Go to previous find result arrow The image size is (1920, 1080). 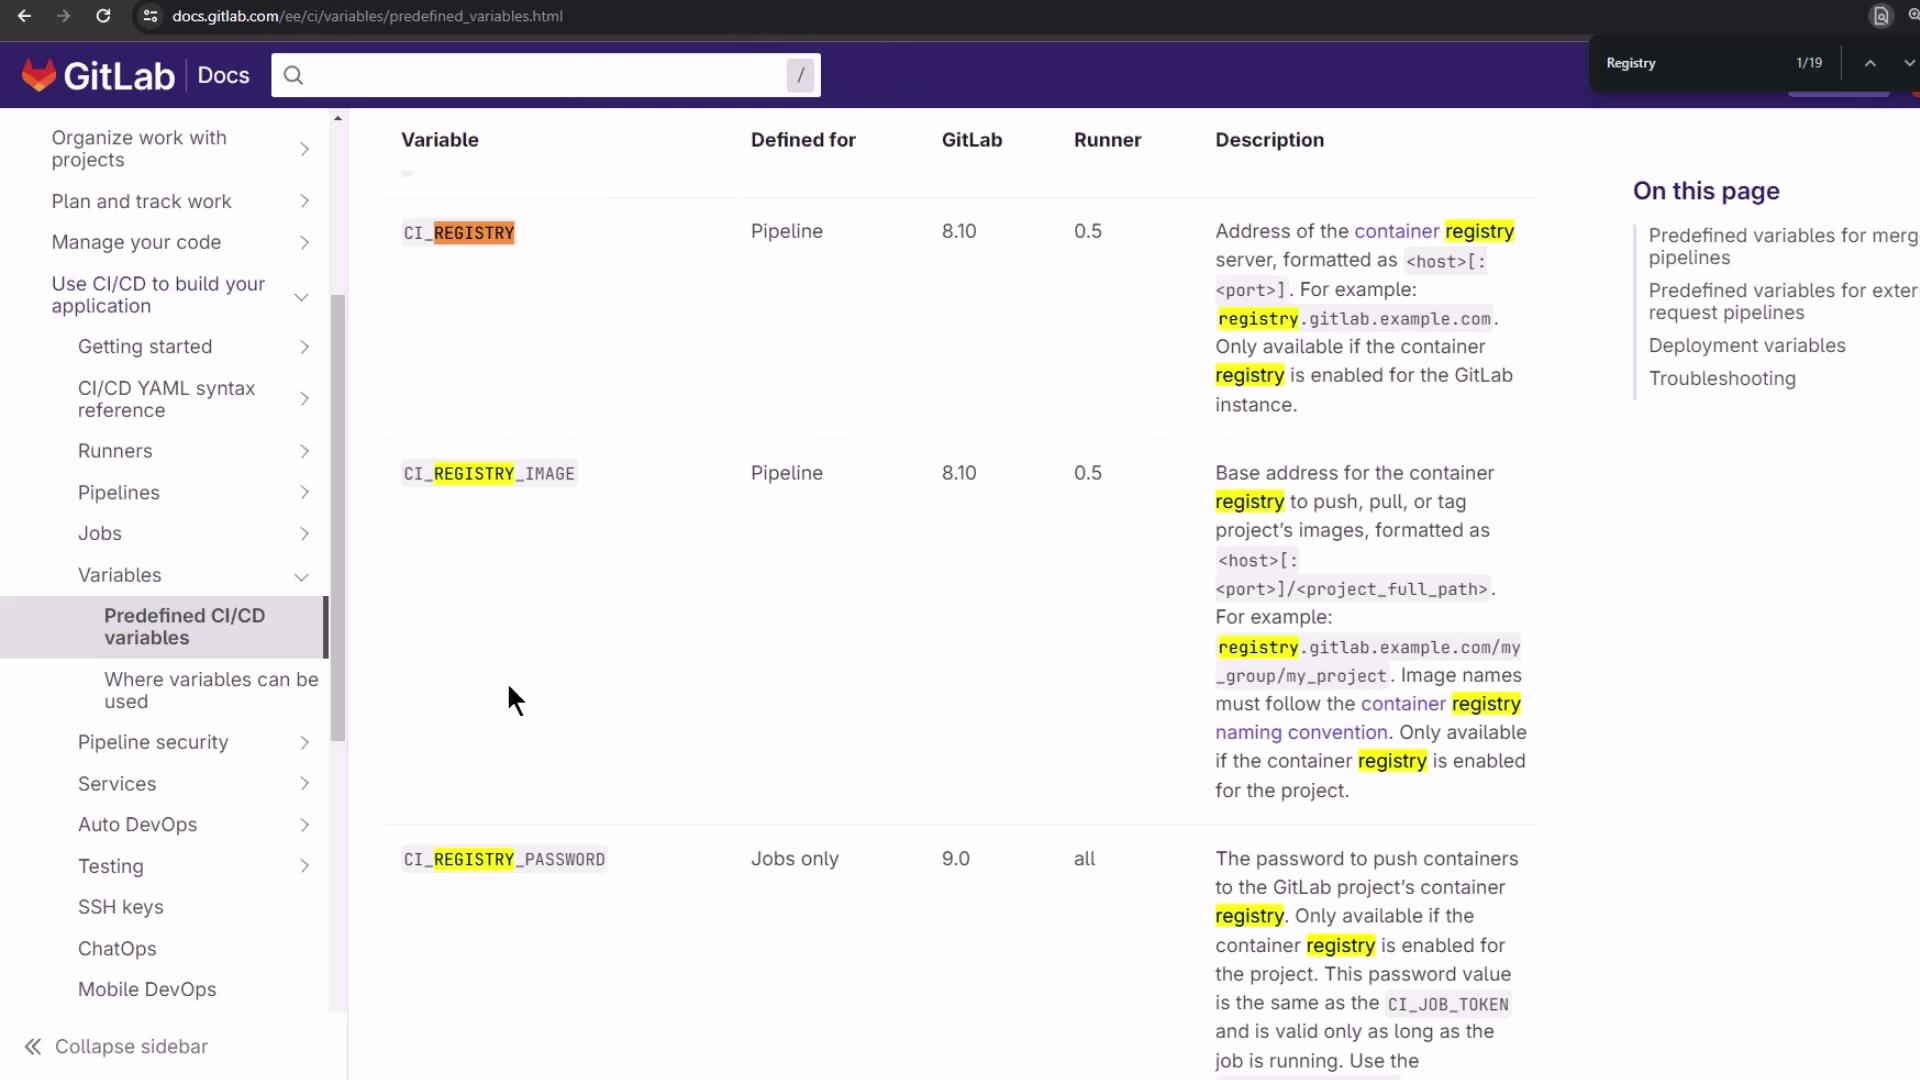(1869, 63)
